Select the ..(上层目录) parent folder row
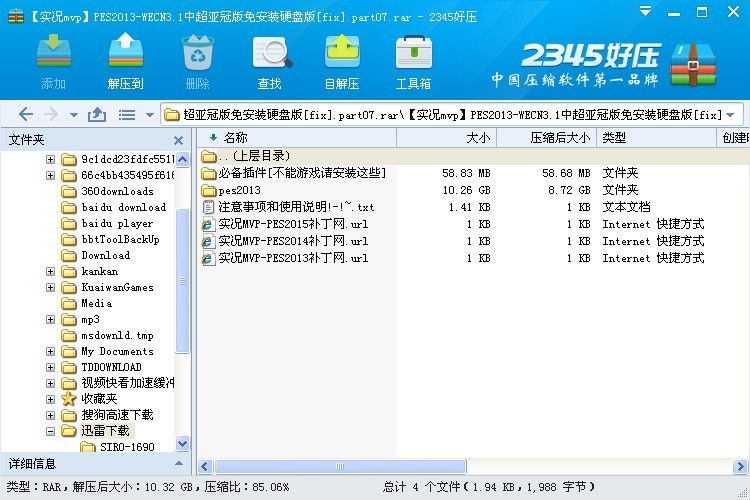 [474, 156]
